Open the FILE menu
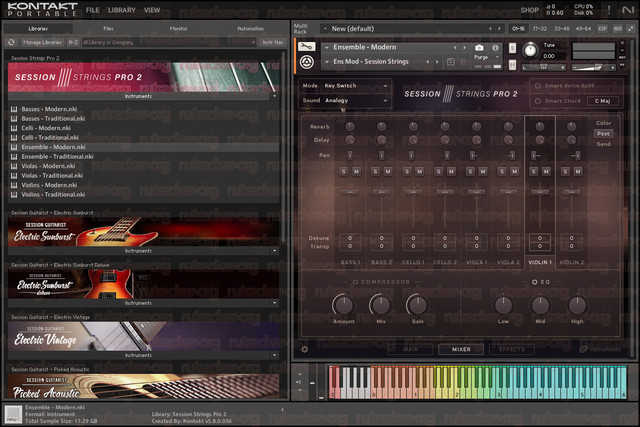 (93, 10)
